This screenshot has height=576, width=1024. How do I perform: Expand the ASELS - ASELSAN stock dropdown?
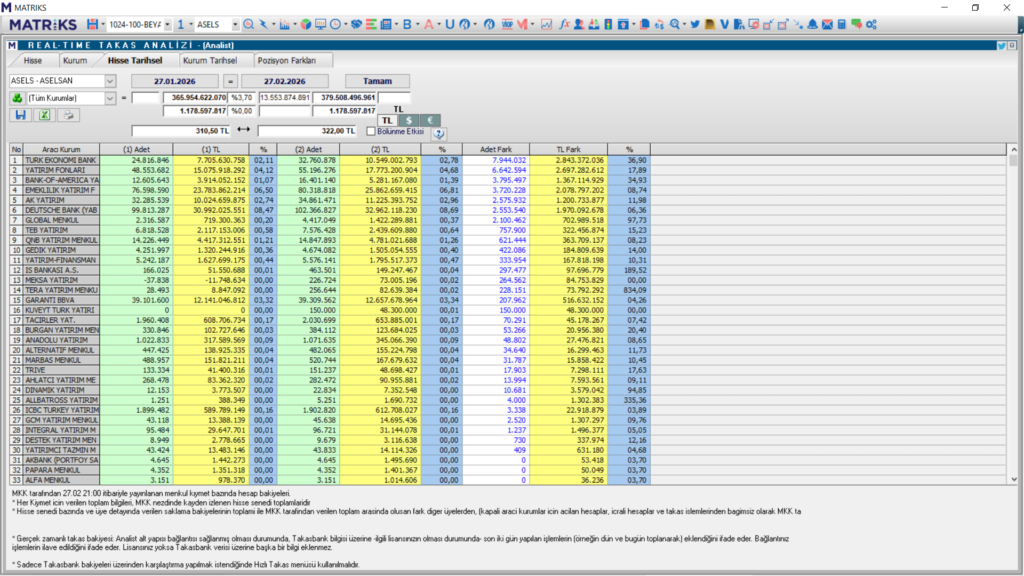pos(110,81)
